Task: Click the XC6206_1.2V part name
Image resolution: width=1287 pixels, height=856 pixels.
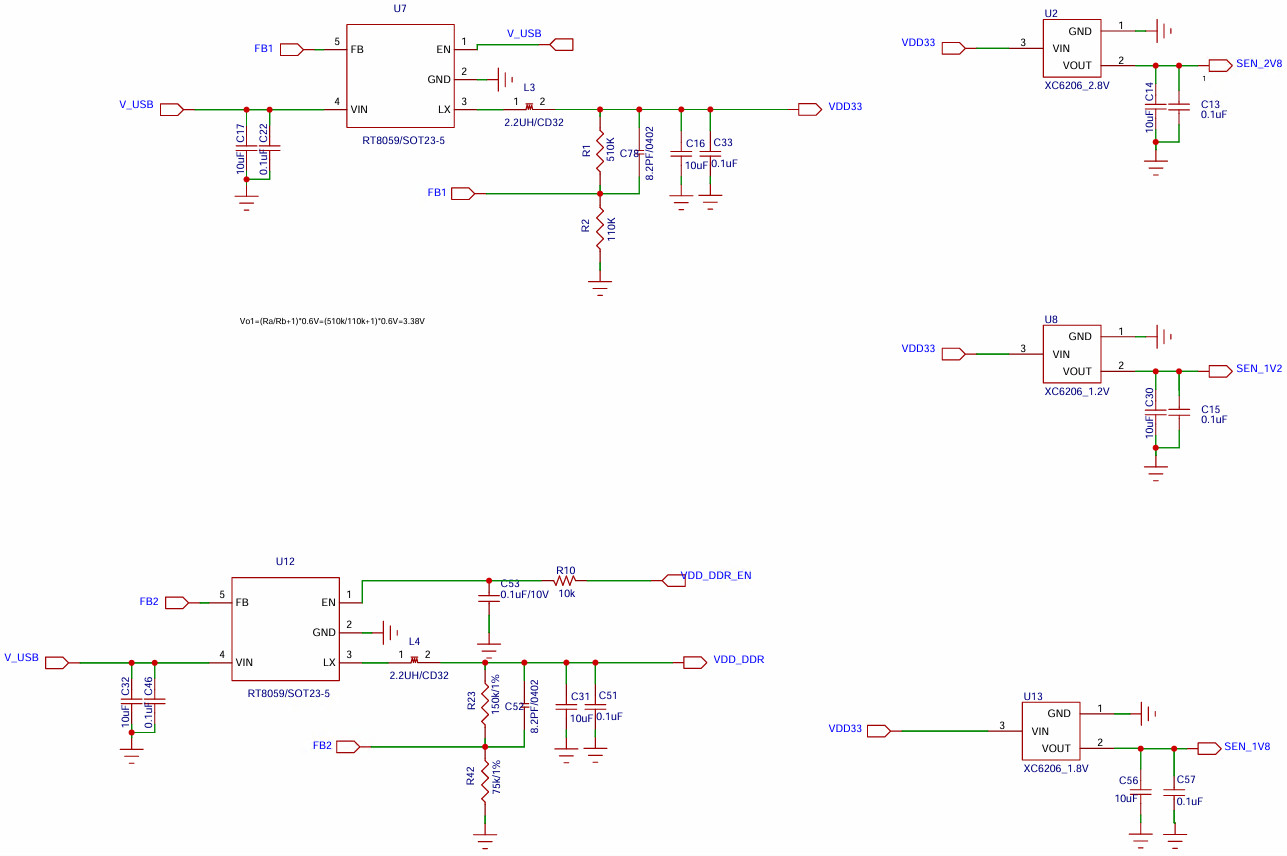Action: click(1077, 392)
